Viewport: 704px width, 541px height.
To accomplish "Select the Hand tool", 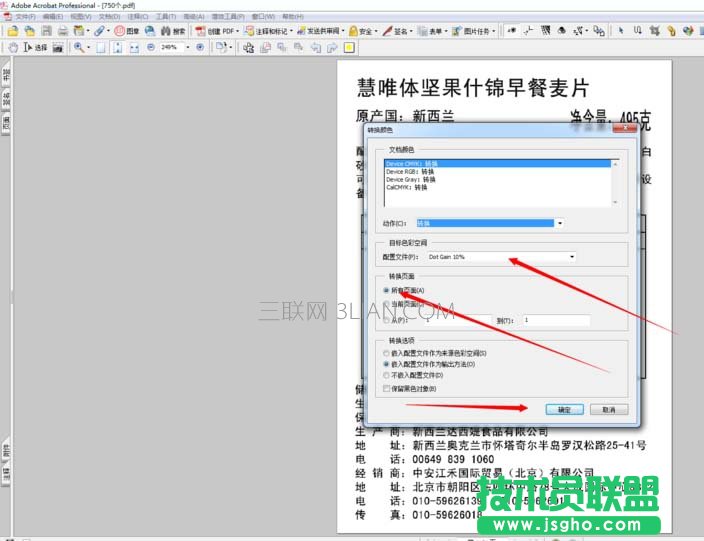I will coord(13,48).
